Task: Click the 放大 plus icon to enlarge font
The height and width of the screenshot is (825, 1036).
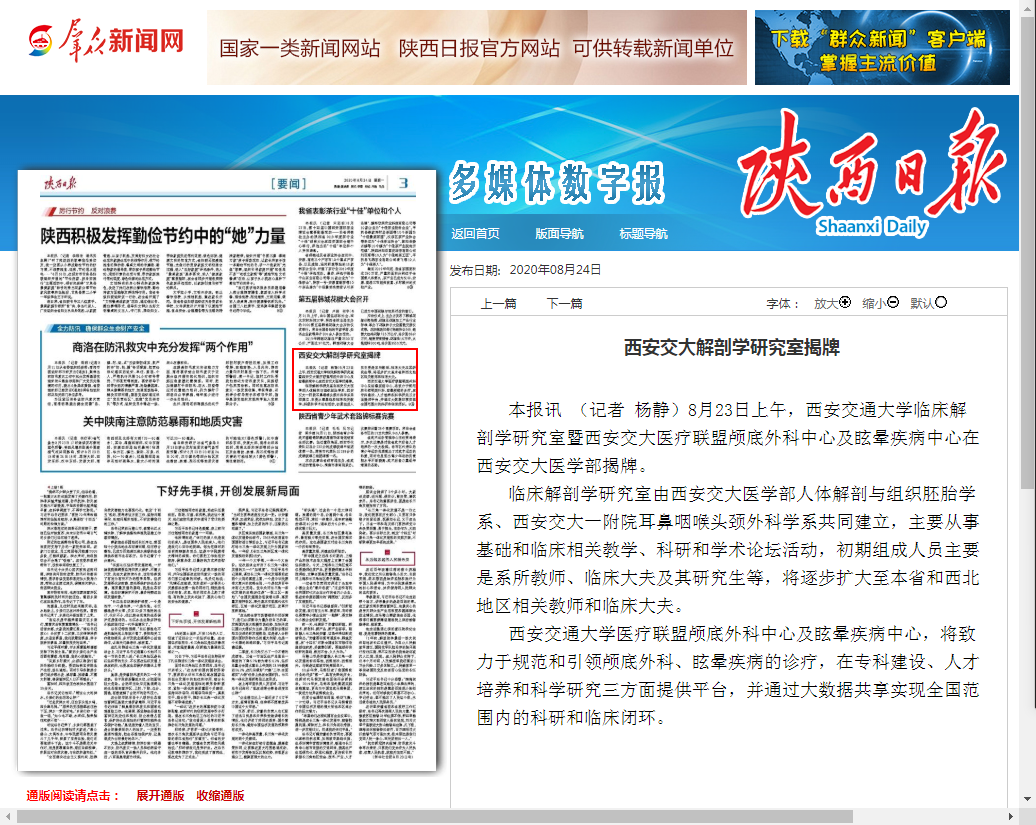Action: (x=845, y=303)
